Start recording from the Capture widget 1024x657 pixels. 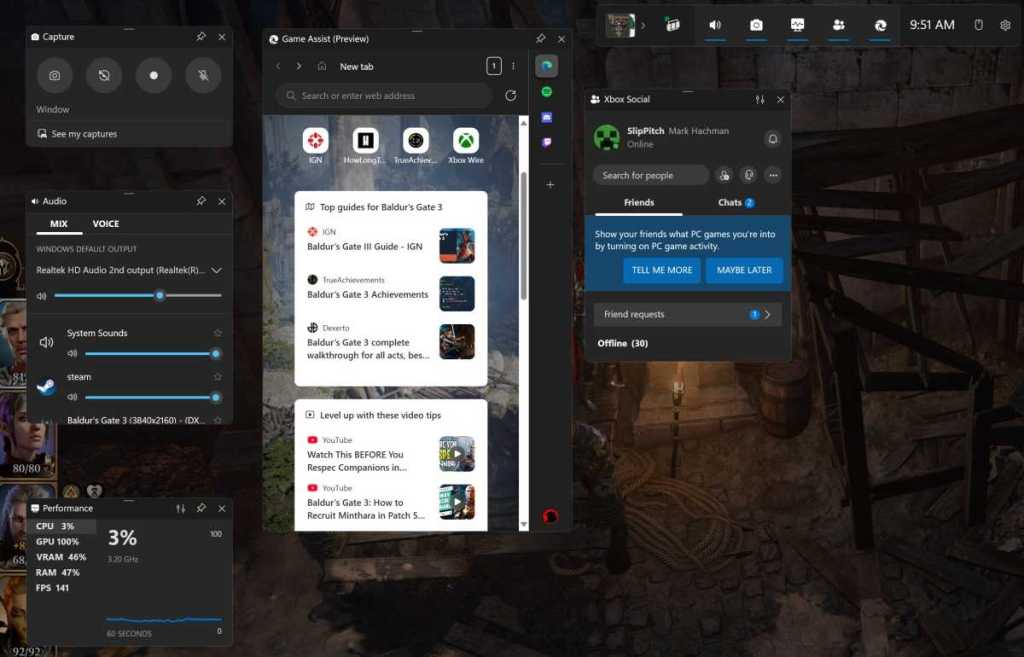(154, 75)
